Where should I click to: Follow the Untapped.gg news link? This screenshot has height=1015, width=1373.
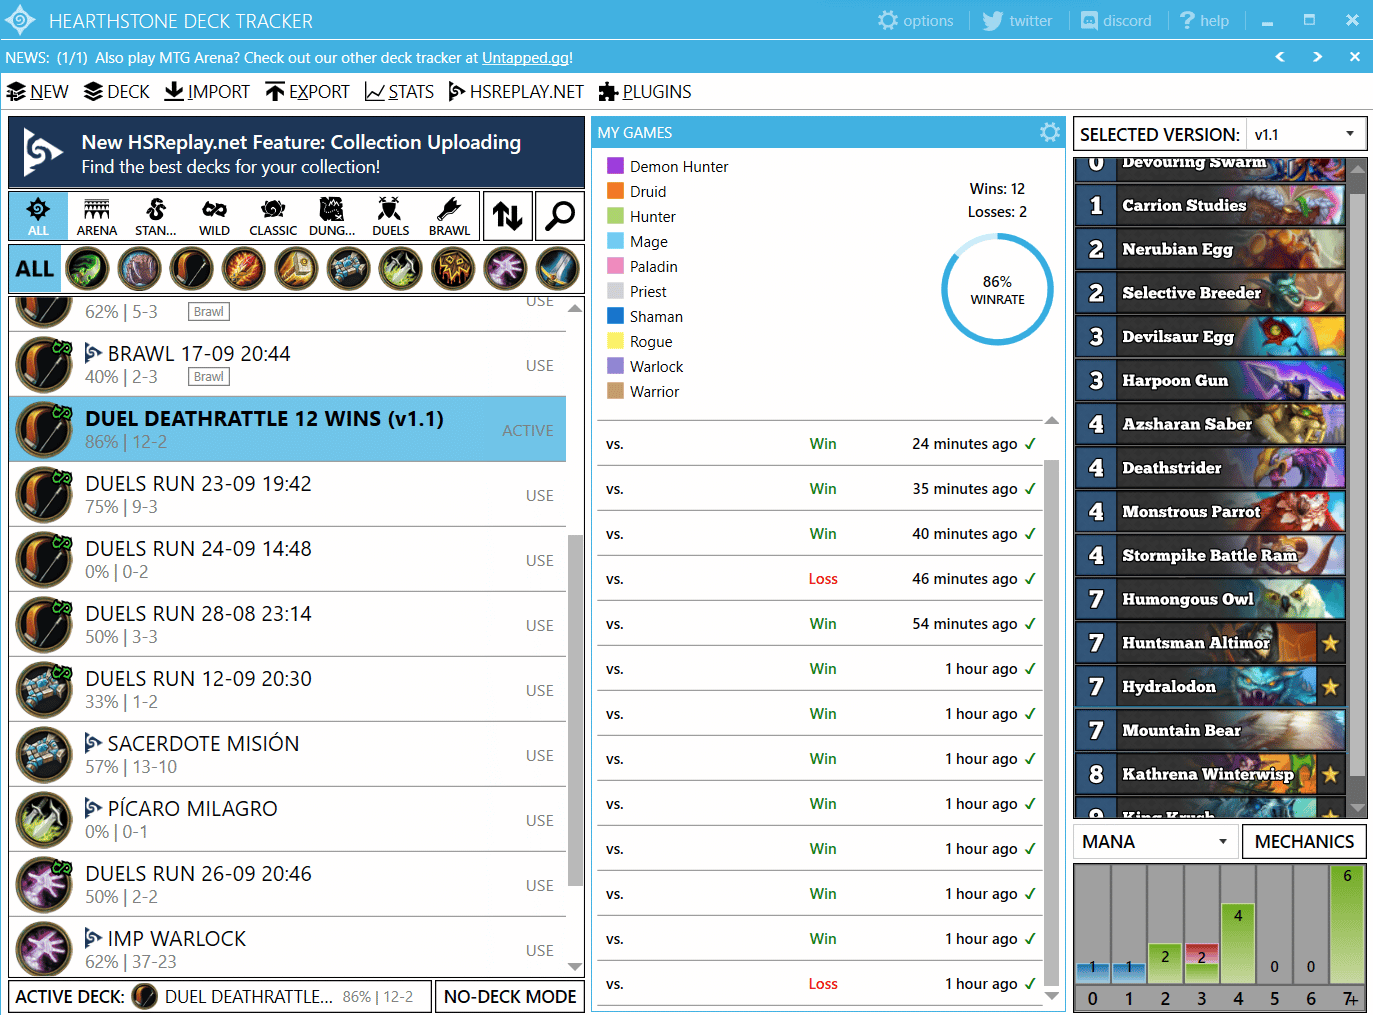[x=525, y=58]
